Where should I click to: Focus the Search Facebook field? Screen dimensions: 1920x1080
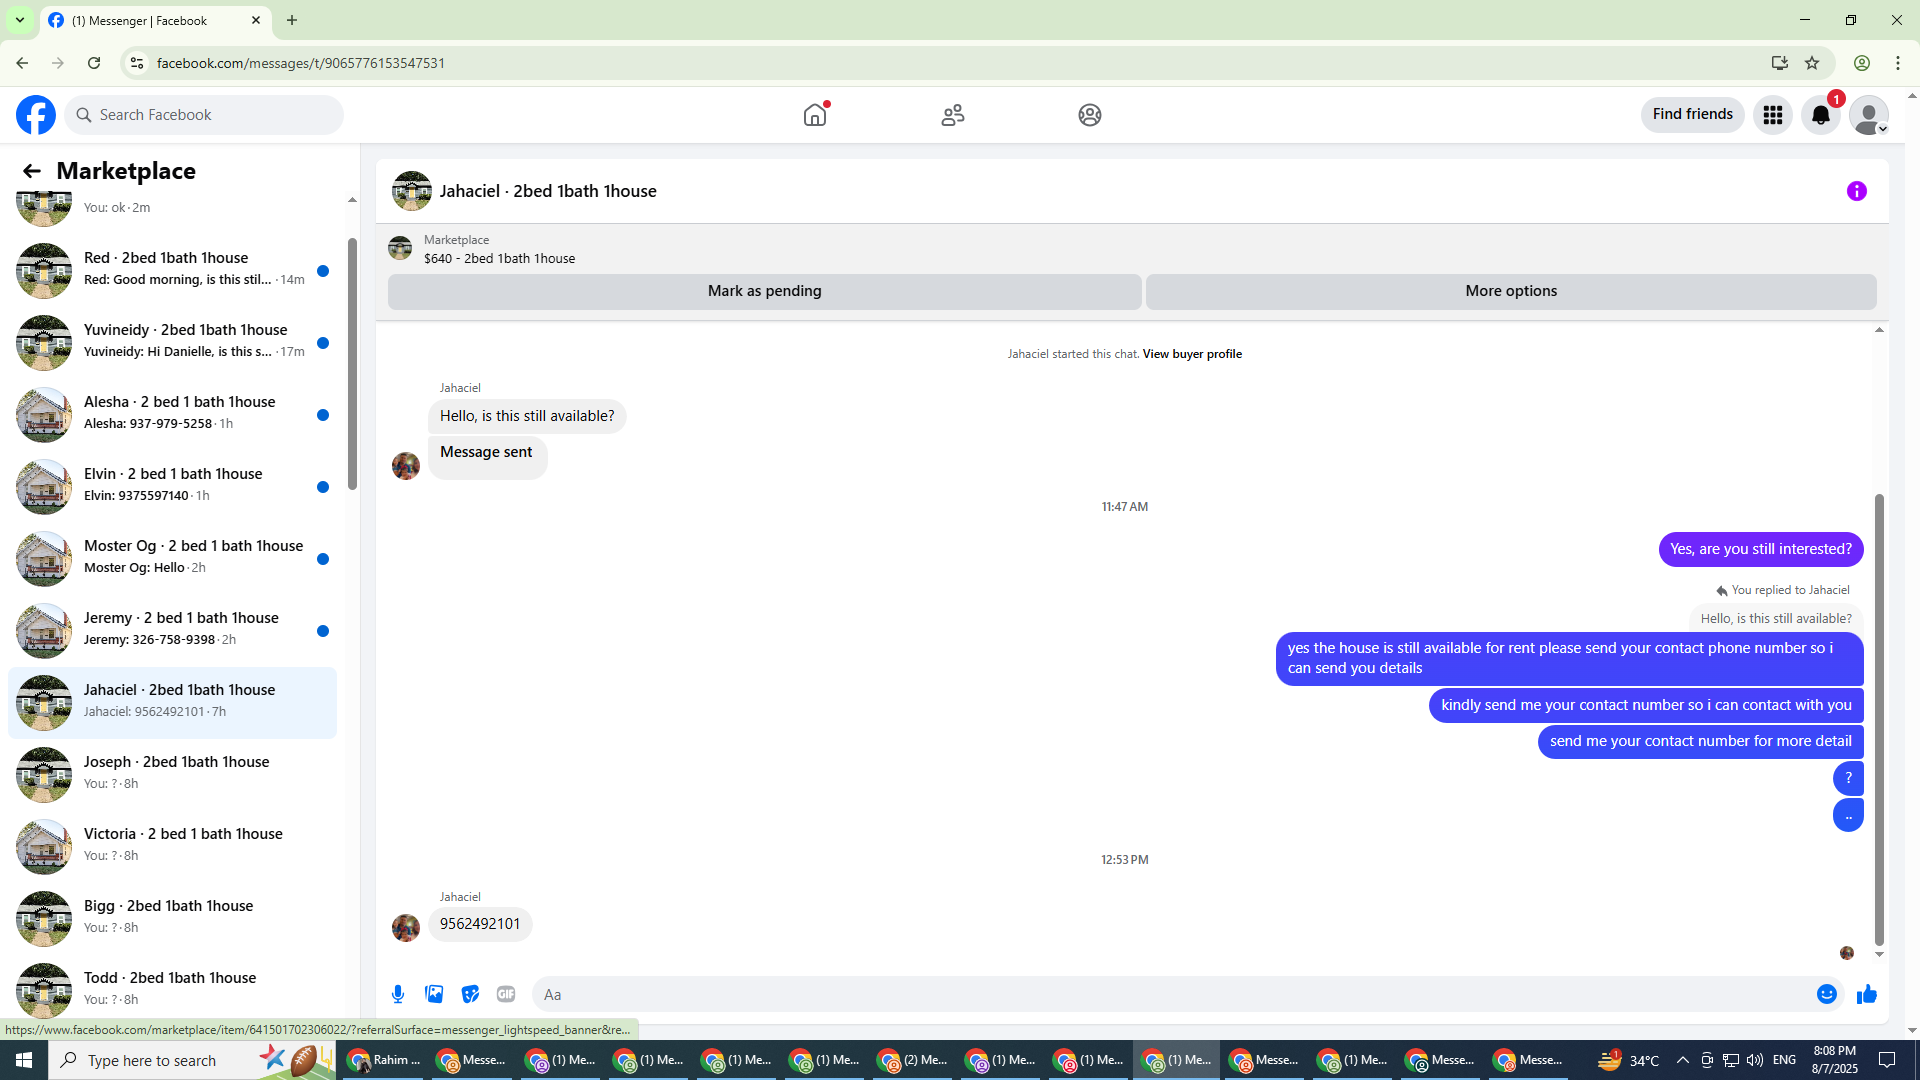(x=205, y=115)
